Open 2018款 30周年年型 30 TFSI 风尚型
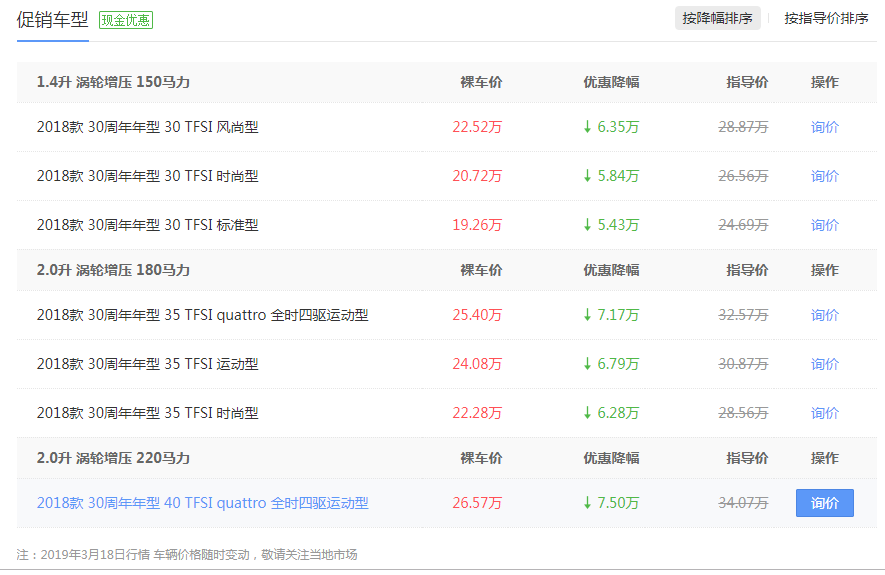This screenshot has height=575, width=885. 147,127
